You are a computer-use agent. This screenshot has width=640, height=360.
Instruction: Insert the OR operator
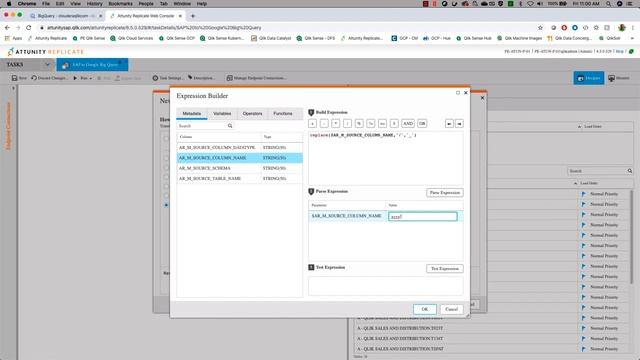tap(422, 123)
